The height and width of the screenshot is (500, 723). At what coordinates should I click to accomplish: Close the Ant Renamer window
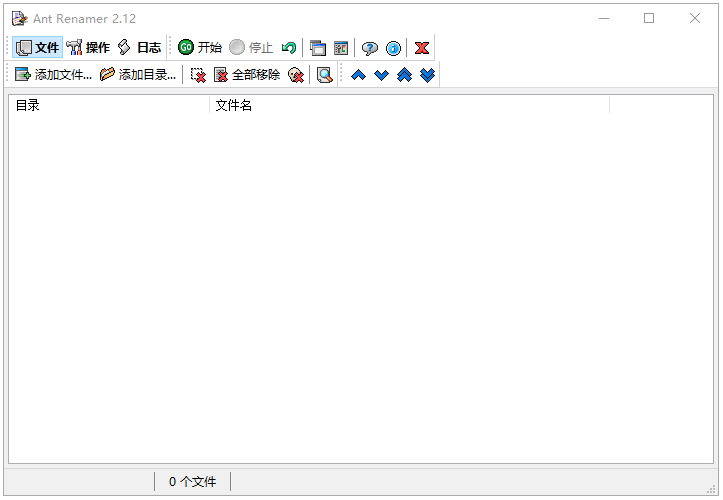pyautogui.click(x=695, y=18)
